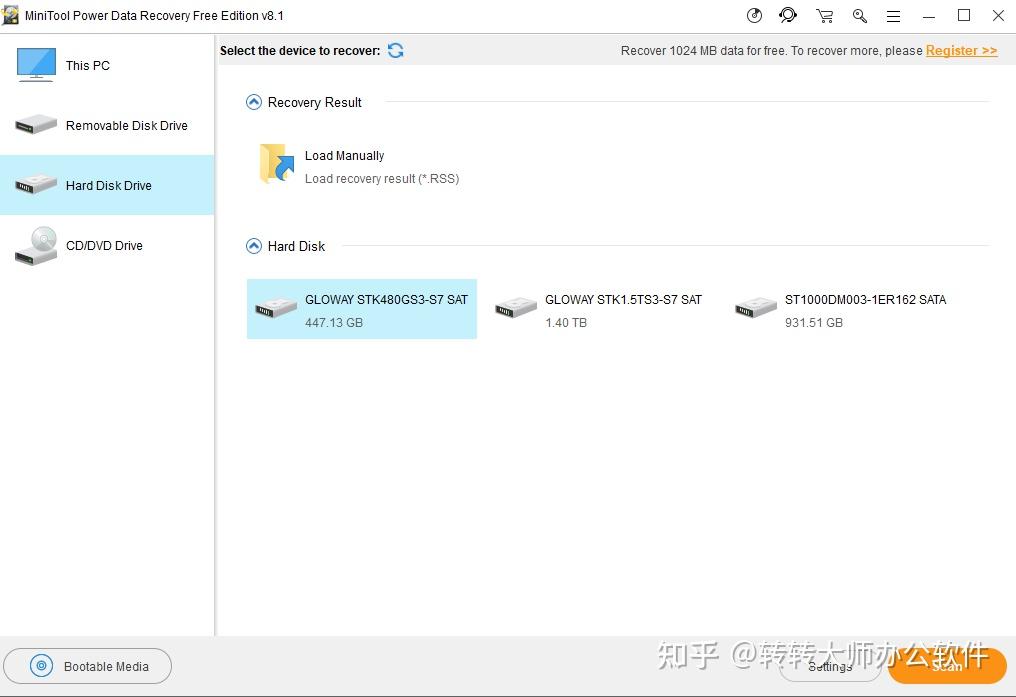Viewport: 1016px width, 697px height.
Task: Click the Hard Disk Drive sidebar drive icon
Action: [x=36, y=185]
